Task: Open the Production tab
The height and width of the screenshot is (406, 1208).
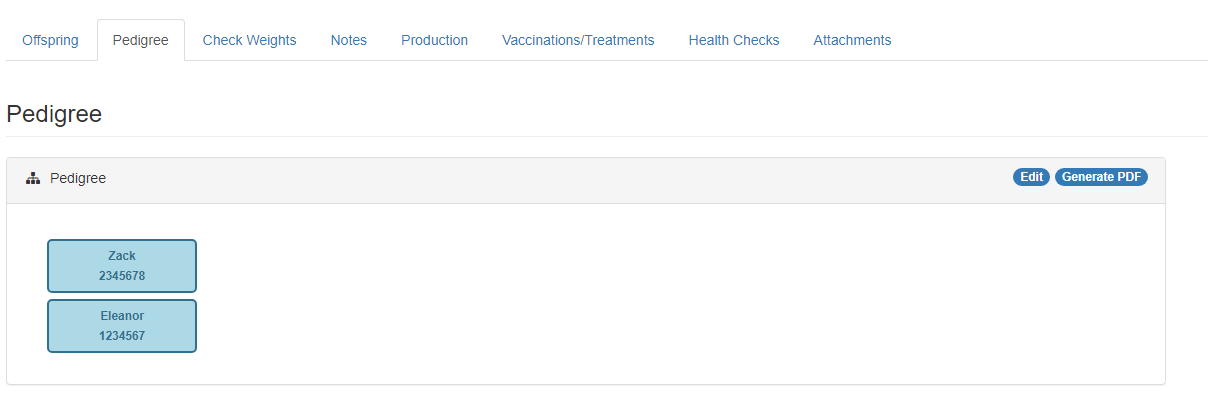Action: pyautogui.click(x=435, y=40)
